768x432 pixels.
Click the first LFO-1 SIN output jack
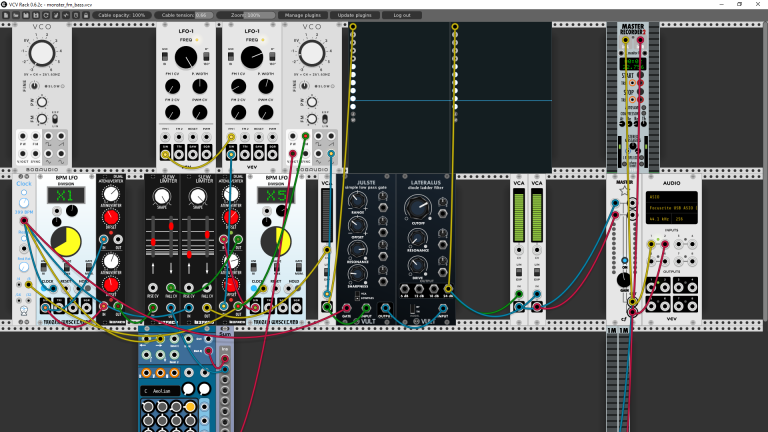[166, 155]
